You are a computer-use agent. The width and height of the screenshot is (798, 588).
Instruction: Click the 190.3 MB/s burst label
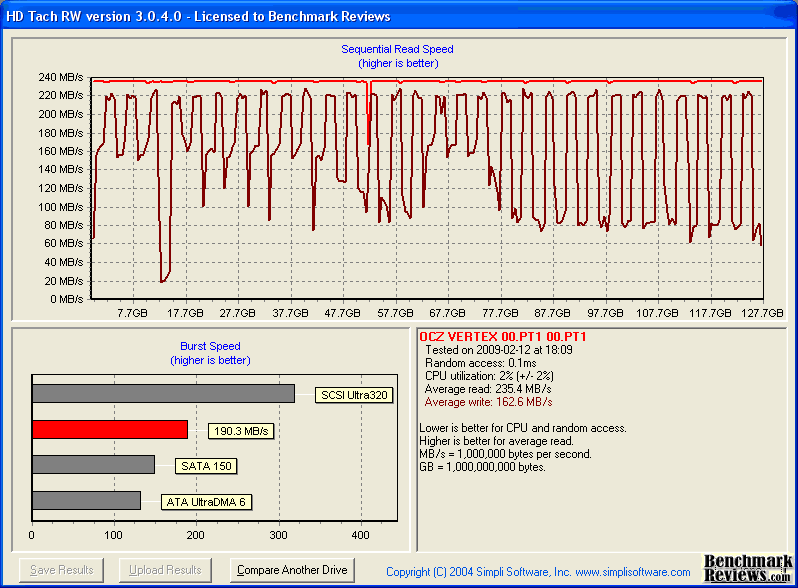coord(241,431)
